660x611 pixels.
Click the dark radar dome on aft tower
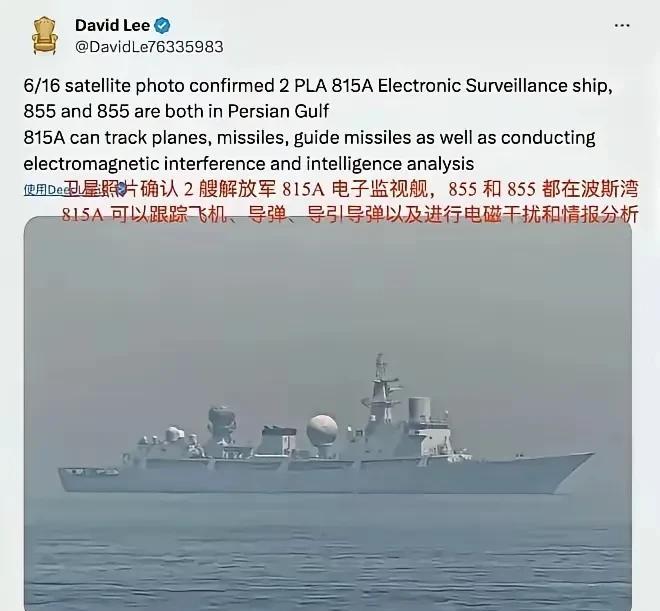[x=221, y=418]
